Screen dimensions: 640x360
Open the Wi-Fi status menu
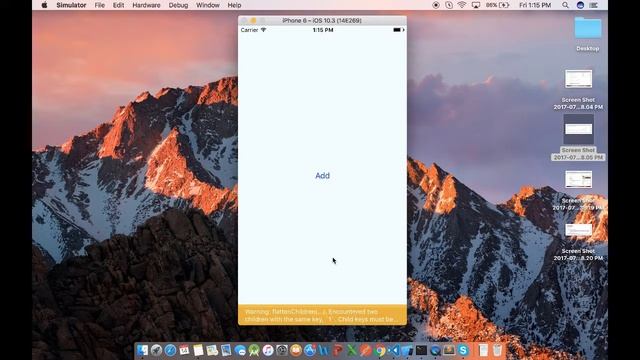click(462, 5)
